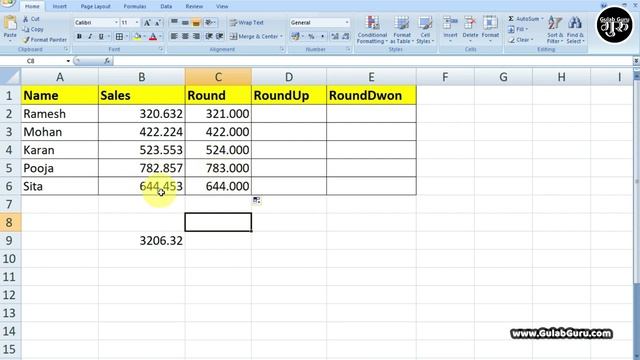Switch to the Data tab

(x=166, y=7)
